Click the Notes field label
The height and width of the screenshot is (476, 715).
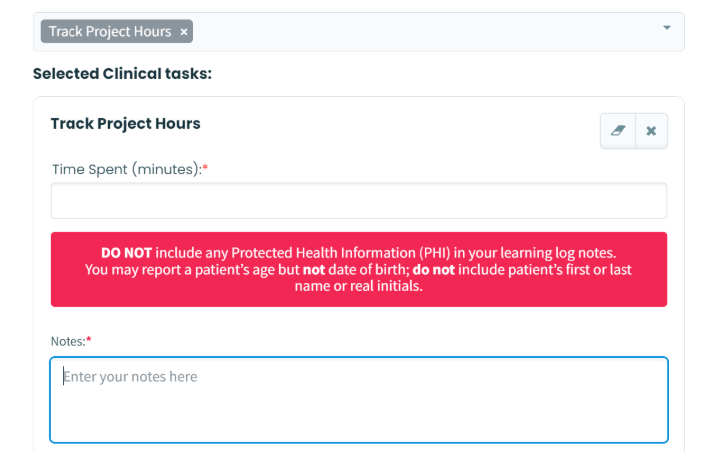coord(67,341)
